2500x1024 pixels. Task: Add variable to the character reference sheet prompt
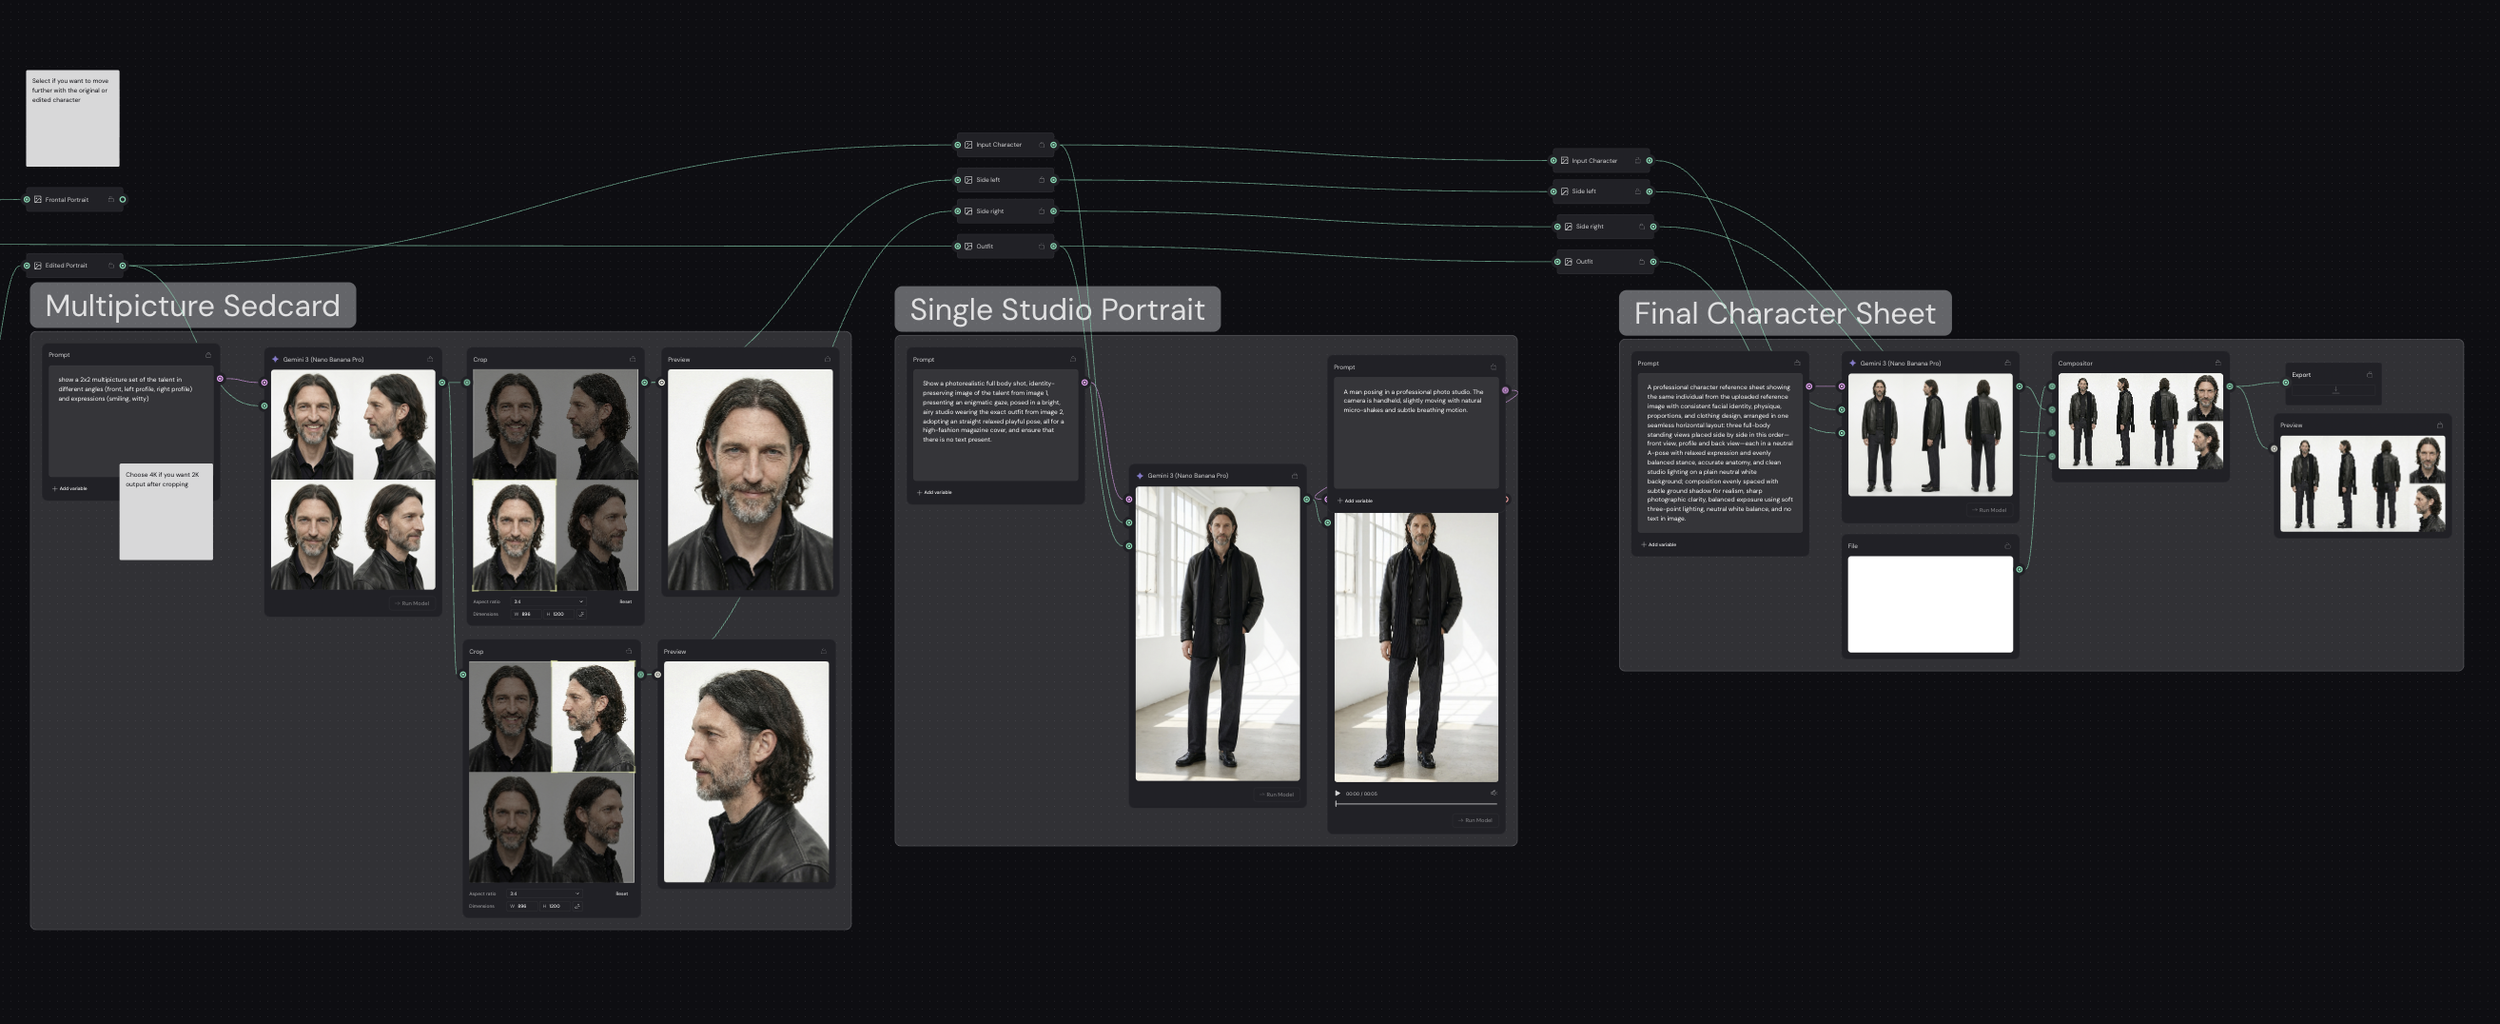tap(1659, 545)
